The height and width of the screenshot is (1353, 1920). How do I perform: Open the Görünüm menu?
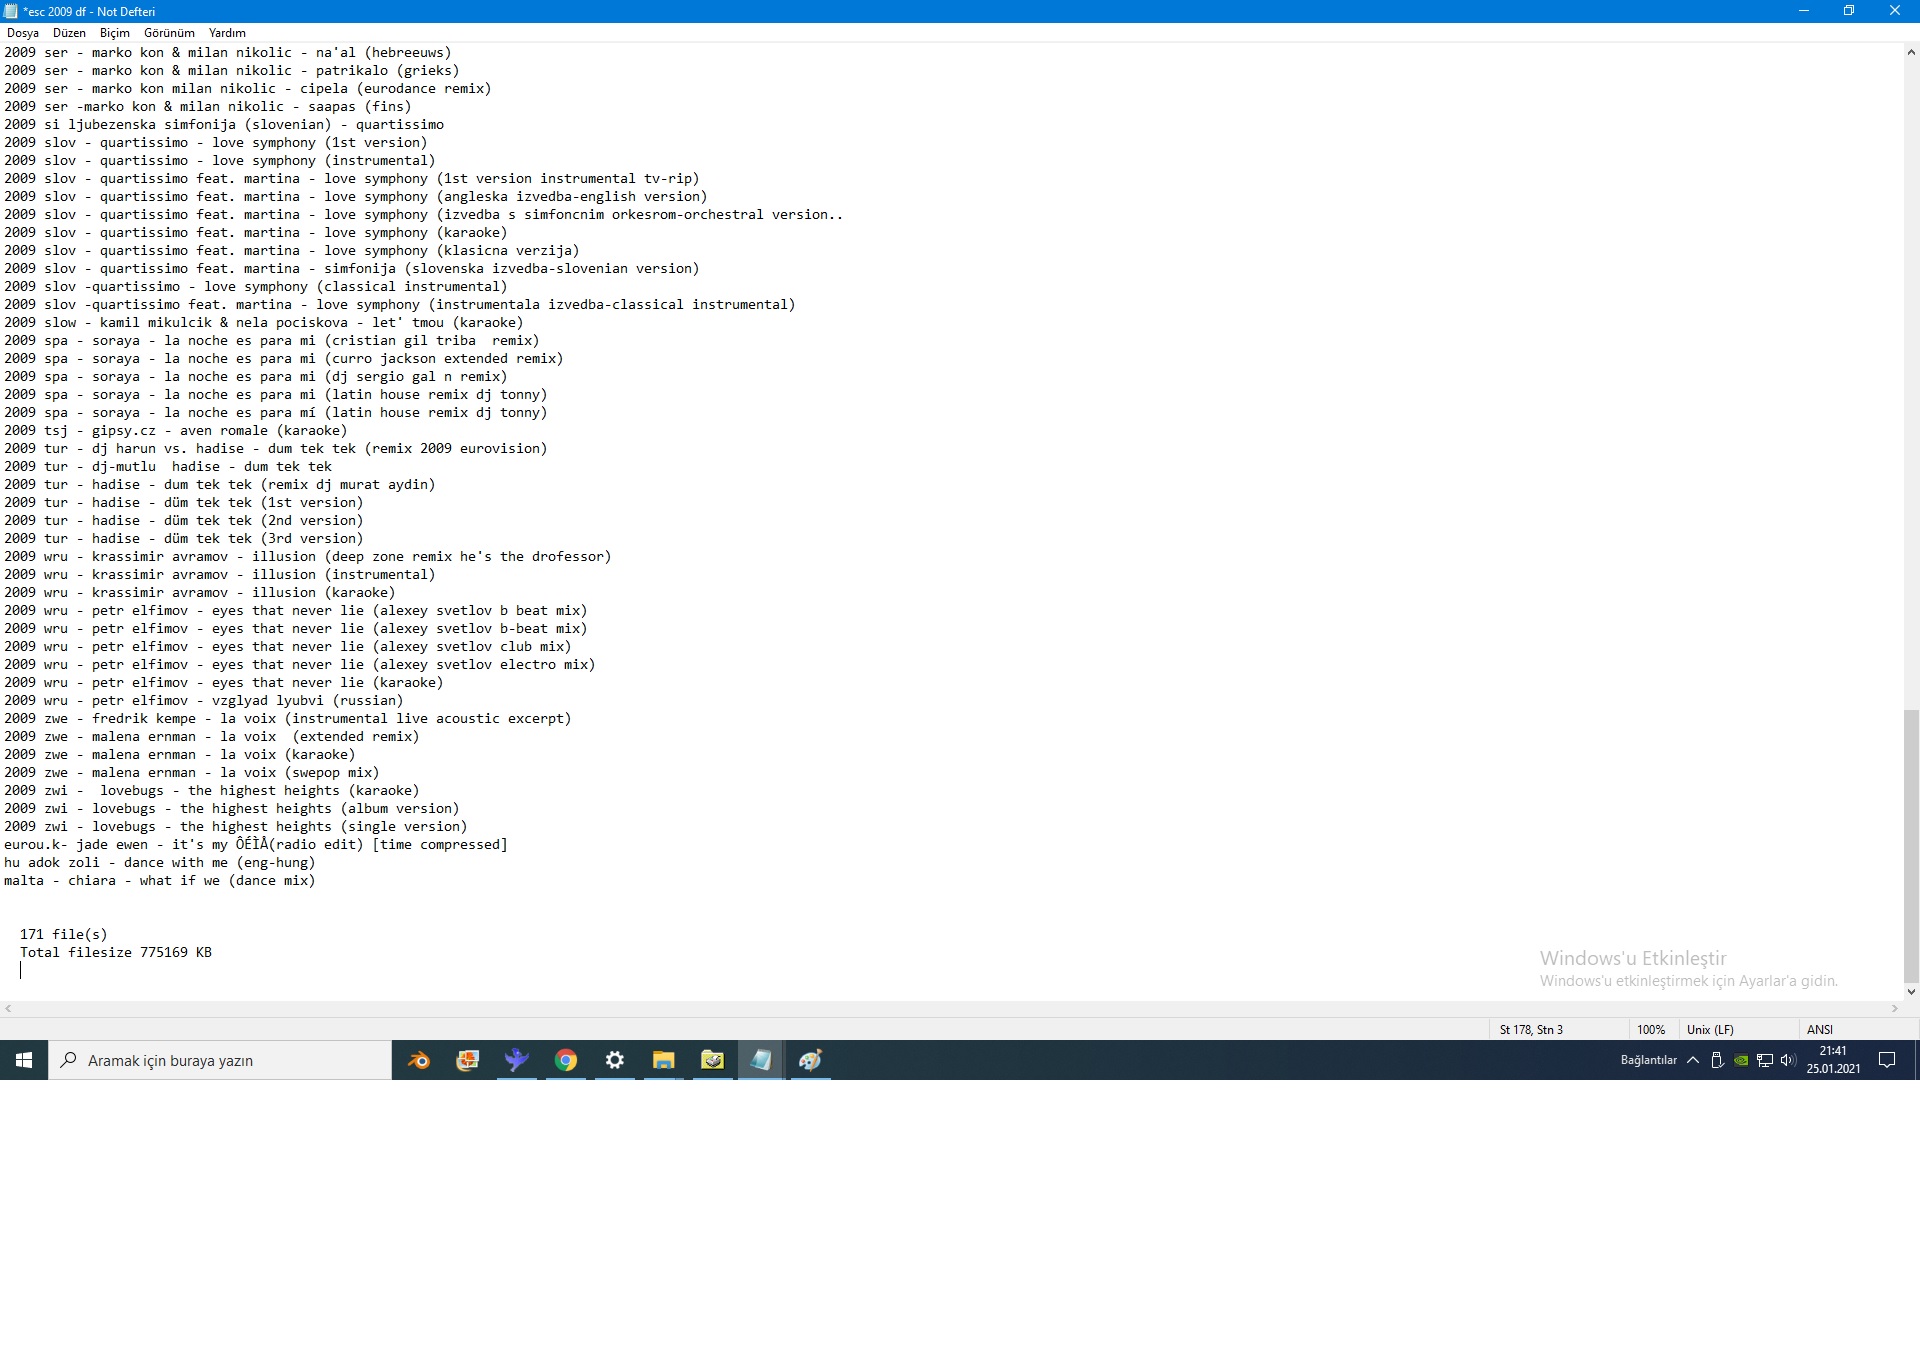169,33
